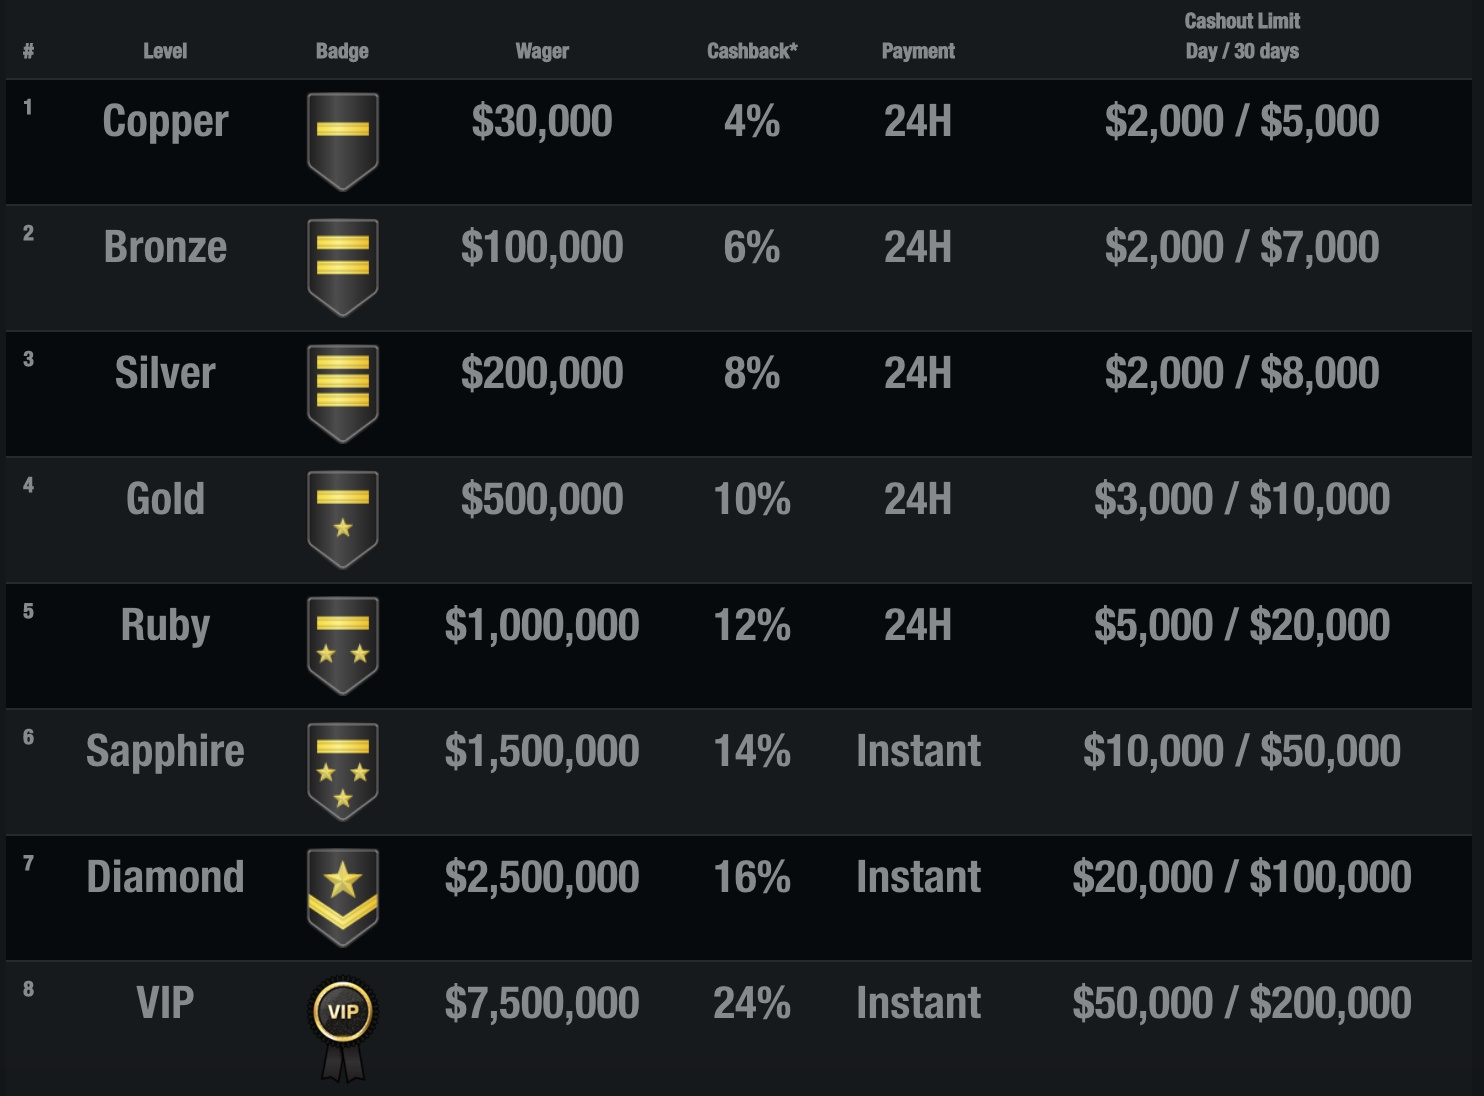Click the Level column header
This screenshot has height=1096, width=1484.
click(165, 51)
